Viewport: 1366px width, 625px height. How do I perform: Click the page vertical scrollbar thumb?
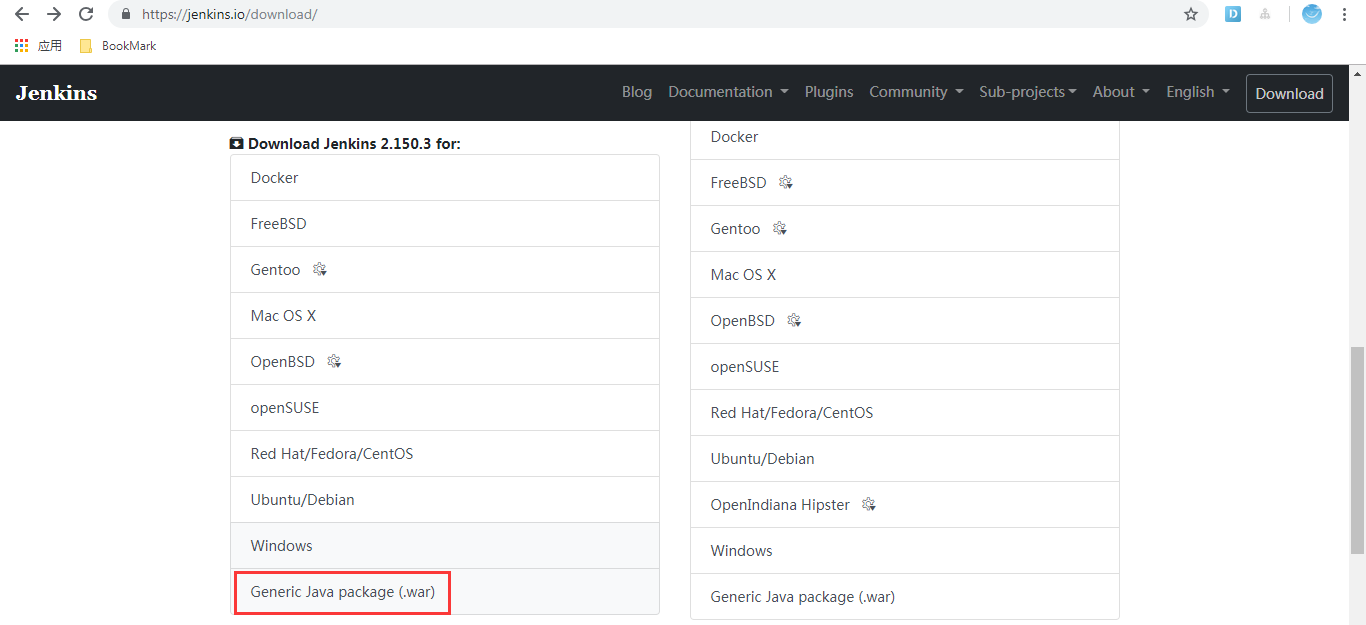(1357, 450)
